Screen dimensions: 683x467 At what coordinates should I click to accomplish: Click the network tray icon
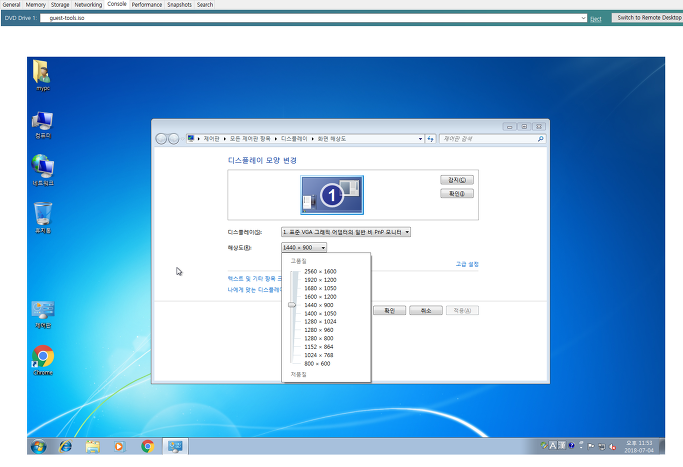602,447
